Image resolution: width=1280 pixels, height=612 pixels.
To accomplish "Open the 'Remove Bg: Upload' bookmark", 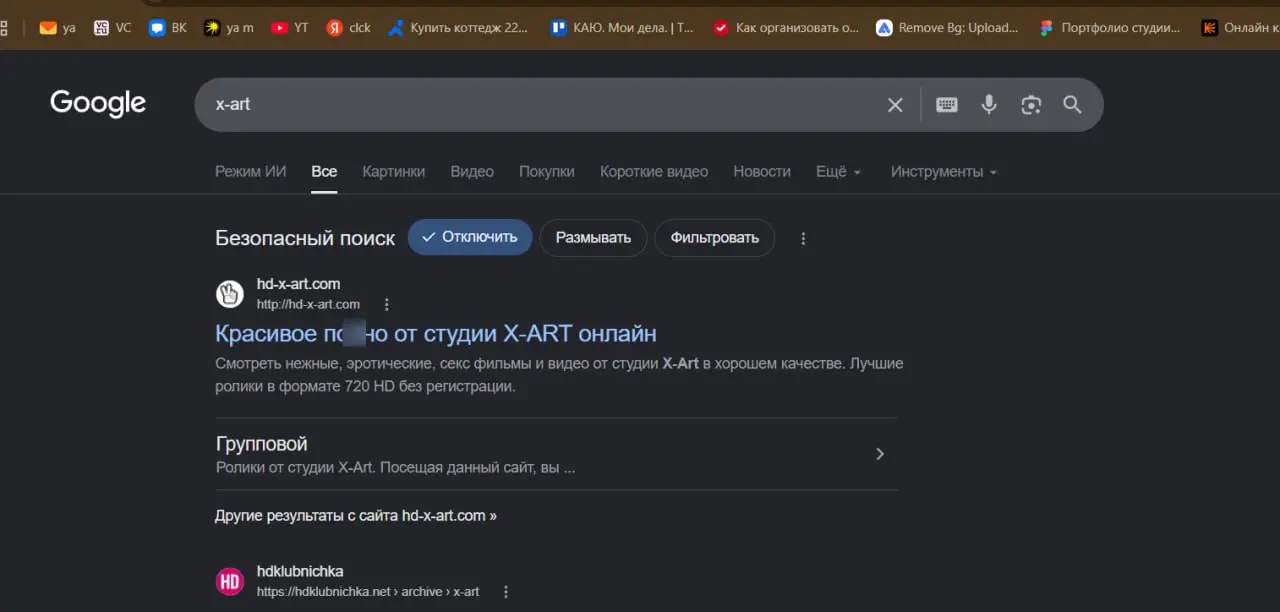I will (x=947, y=28).
